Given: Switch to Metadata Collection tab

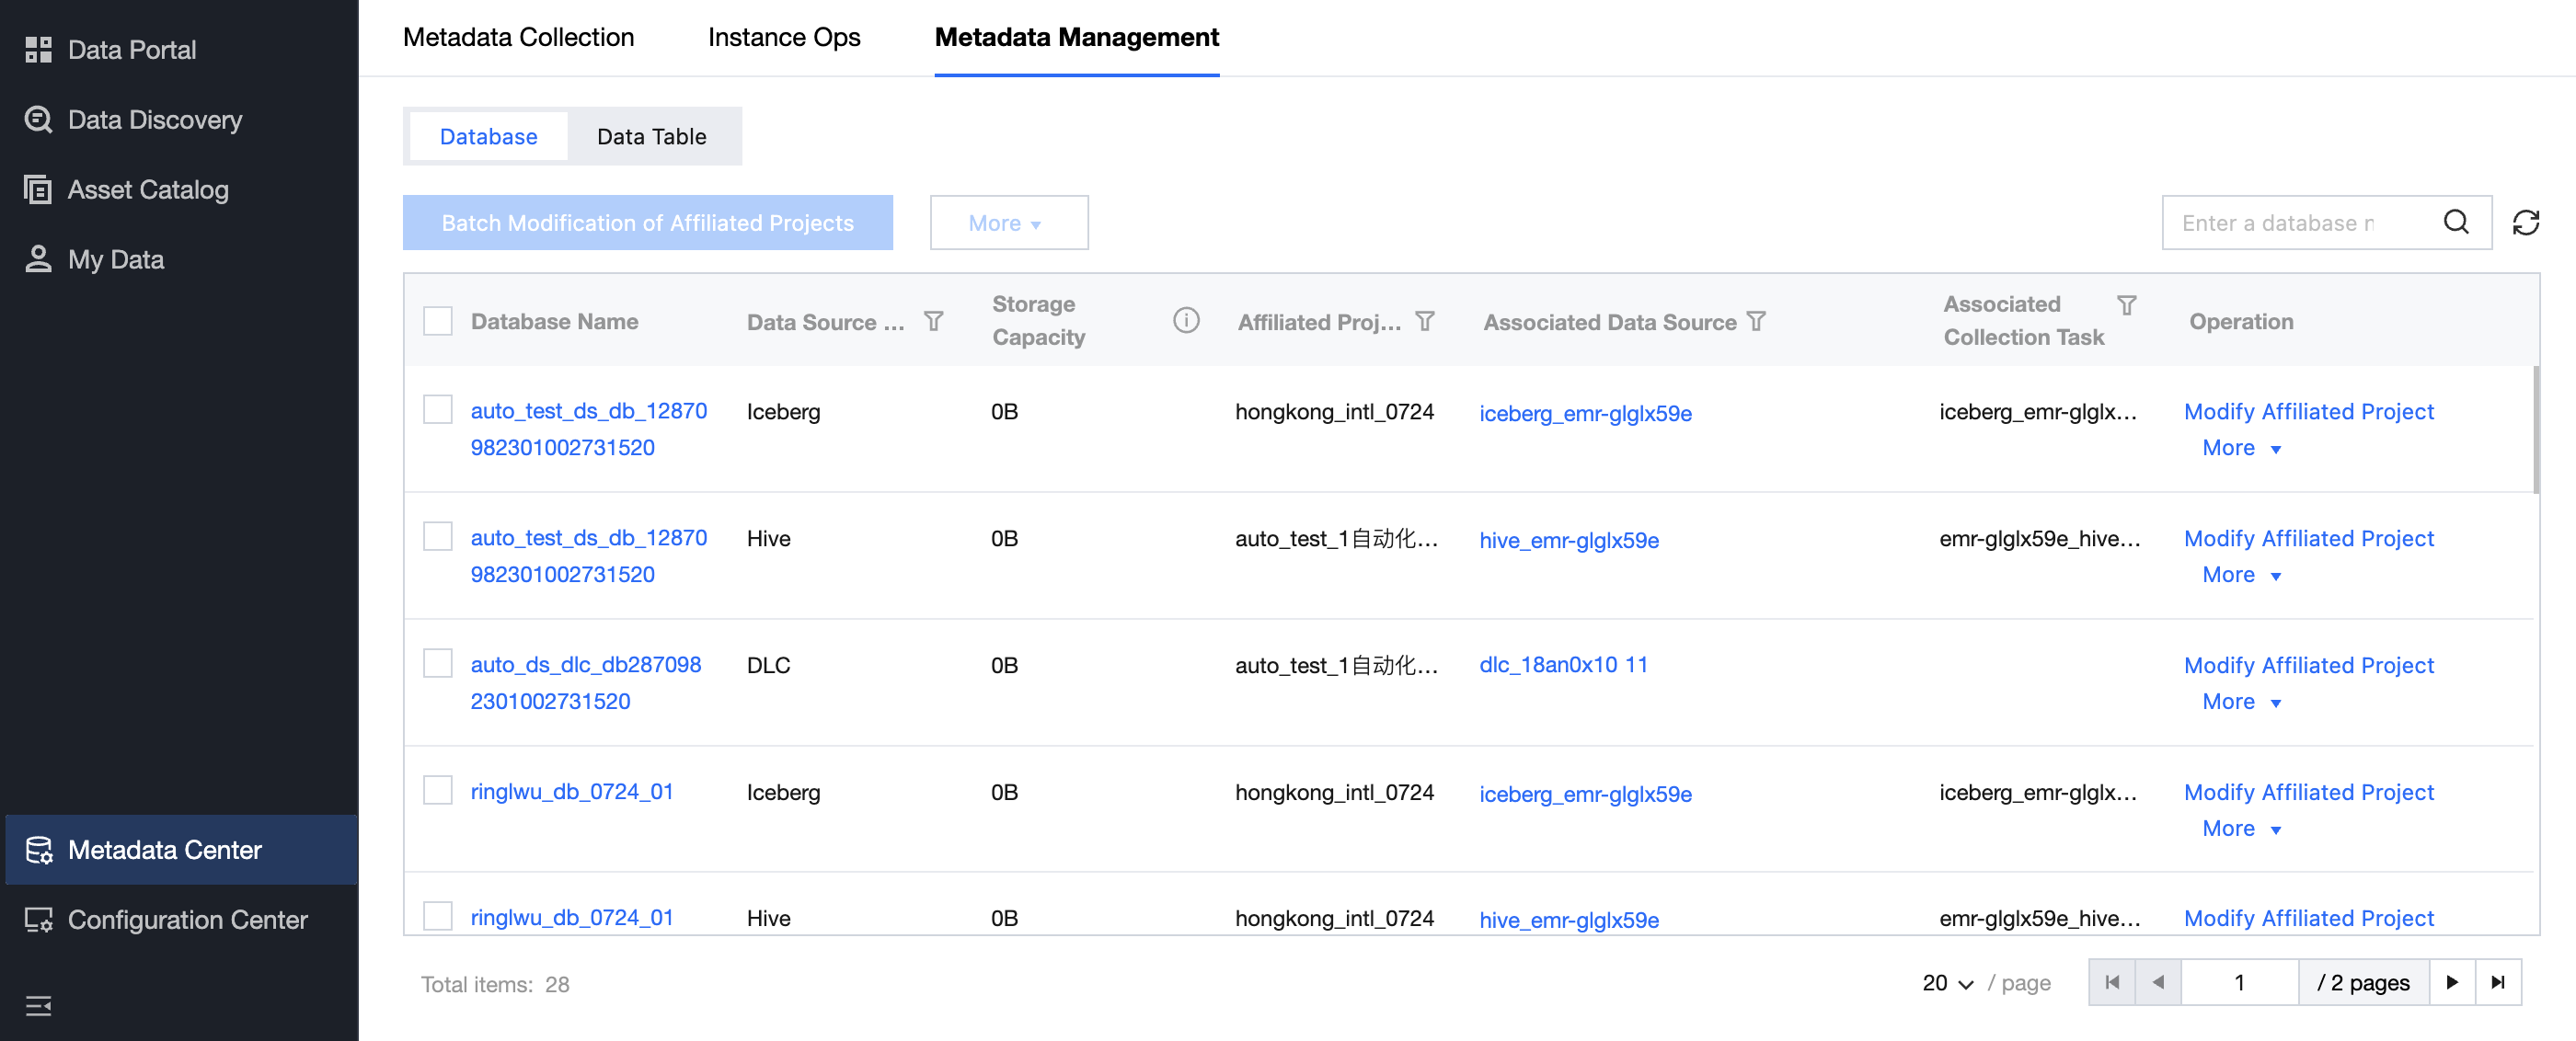Looking at the screenshot, I should pyautogui.click(x=518, y=37).
